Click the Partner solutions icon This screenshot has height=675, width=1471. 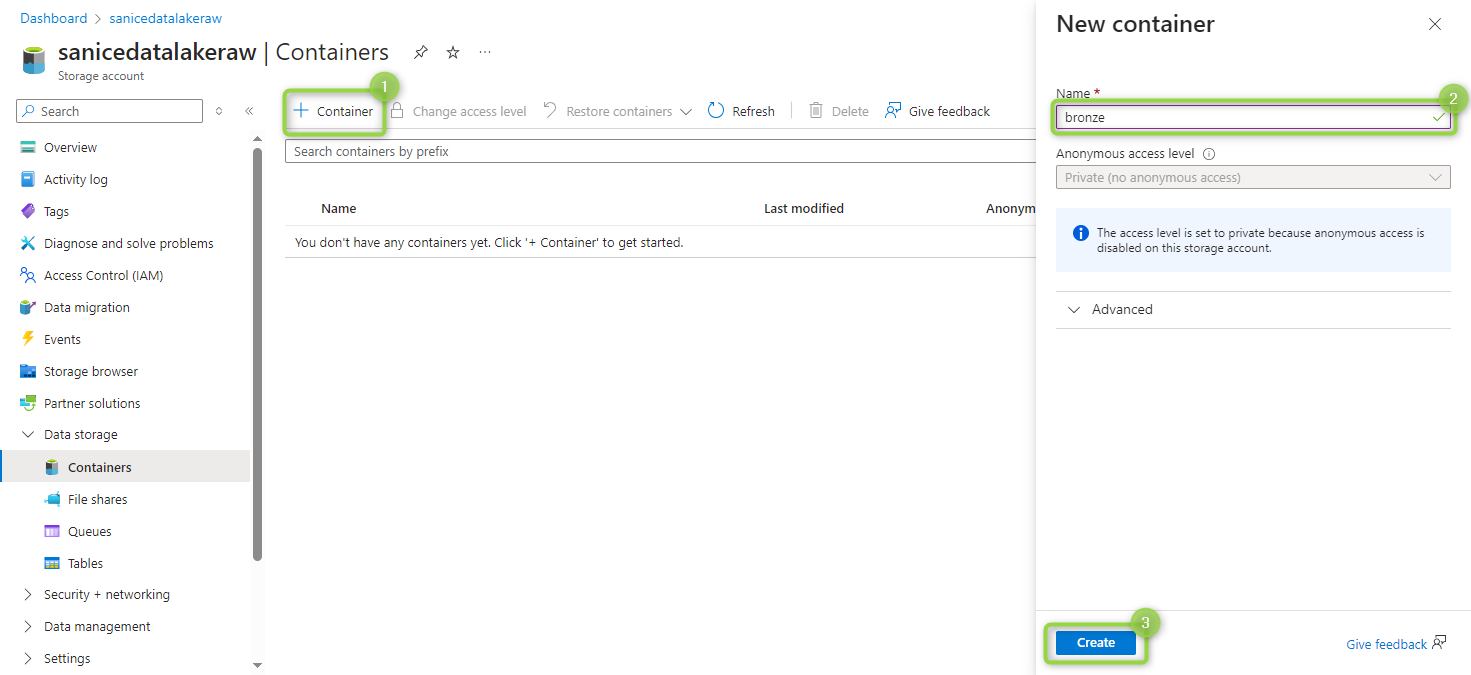pos(28,403)
